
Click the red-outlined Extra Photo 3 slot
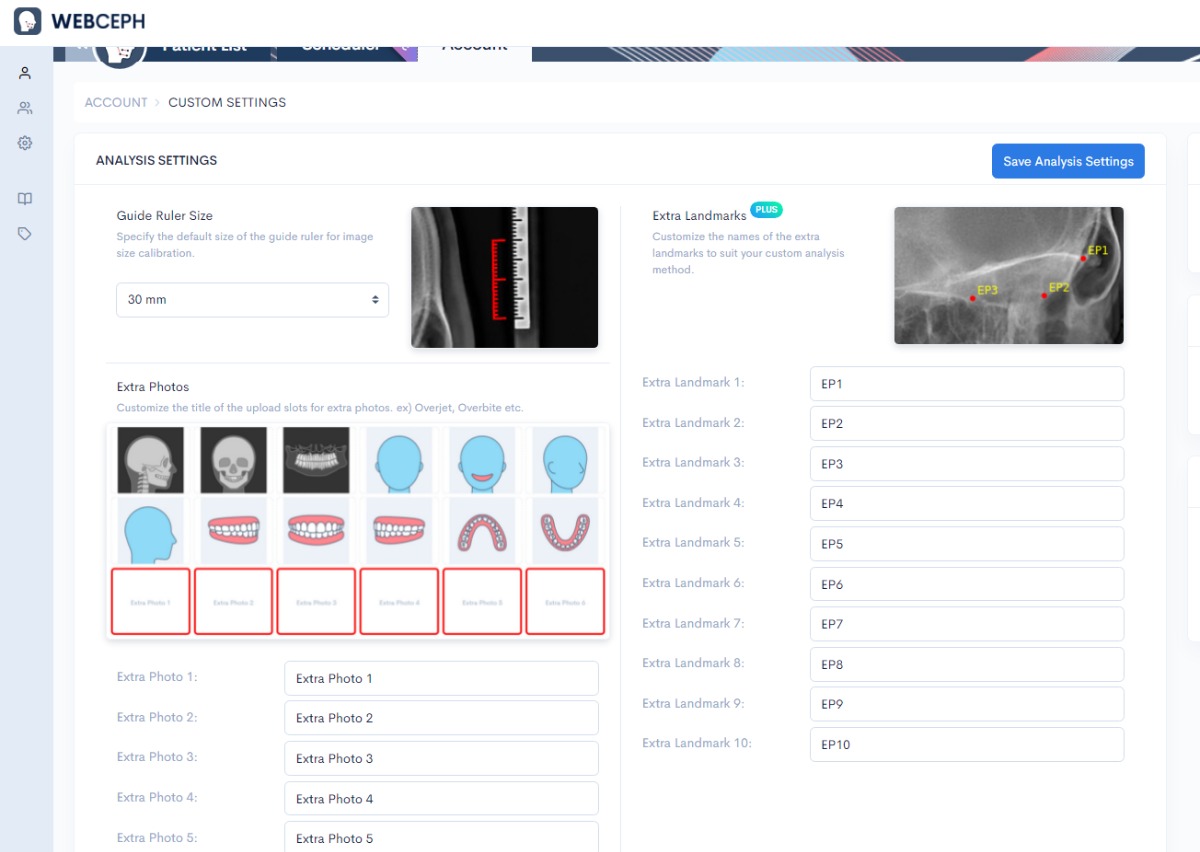(x=316, y=601)
